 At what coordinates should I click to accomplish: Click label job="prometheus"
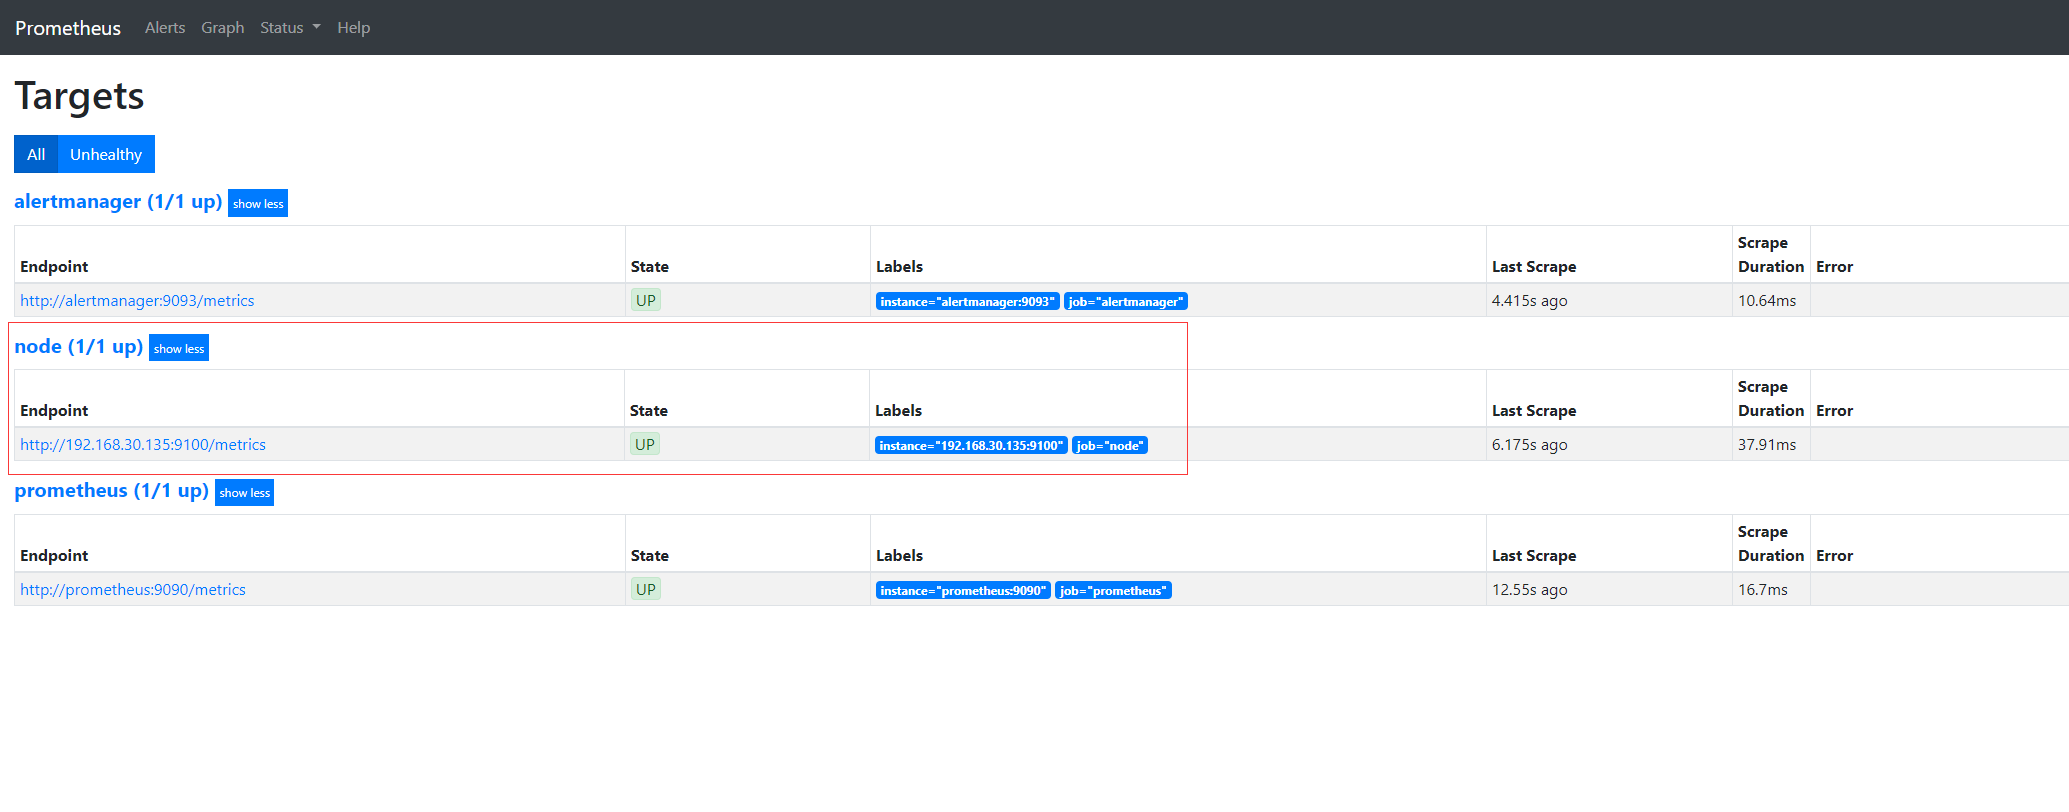[1113, 590]
